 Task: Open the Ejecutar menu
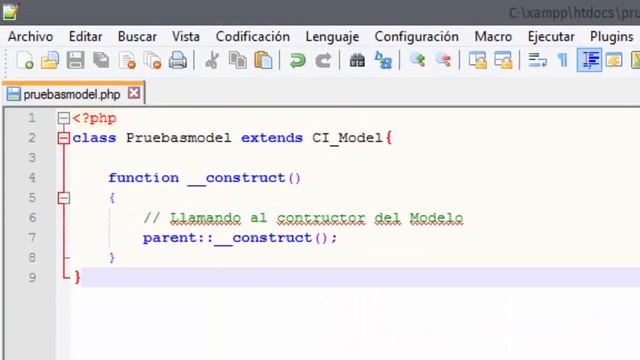click(551, 37)
